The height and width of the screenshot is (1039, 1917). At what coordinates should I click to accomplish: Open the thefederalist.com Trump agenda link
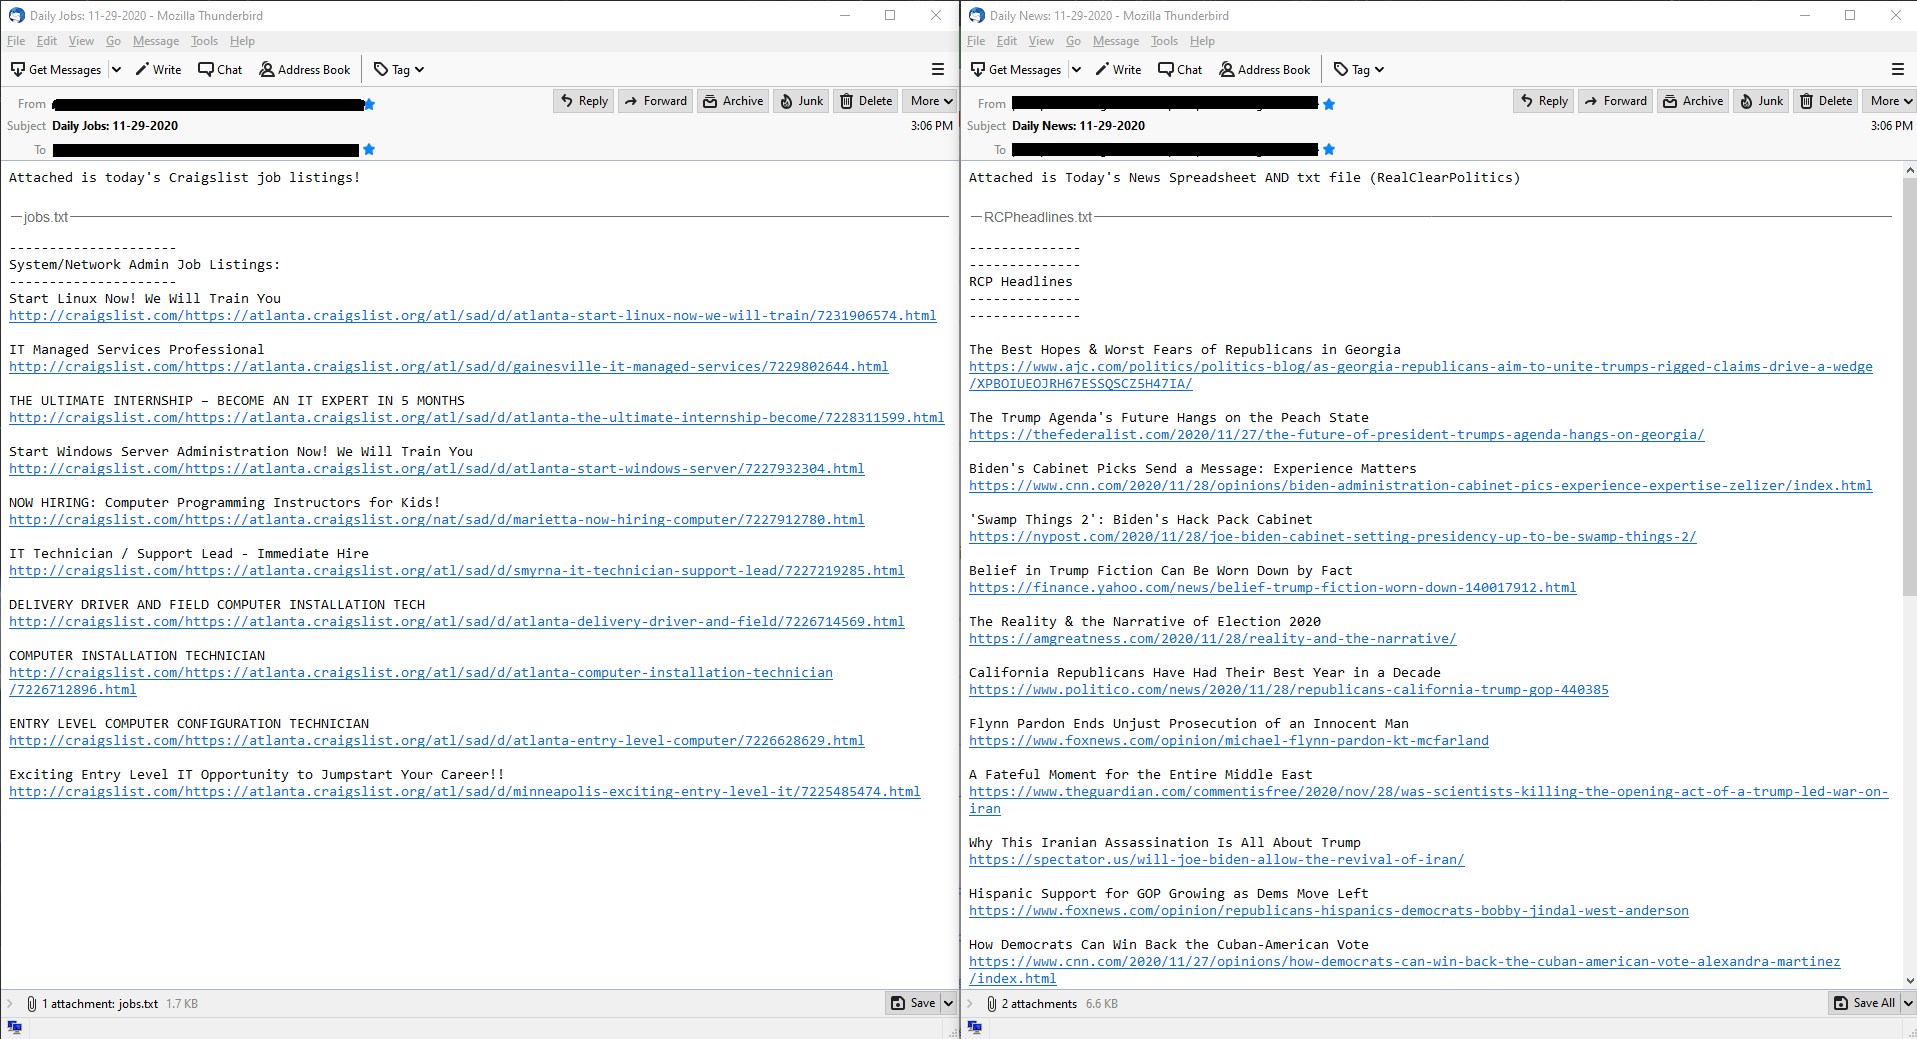pos(1337,435)
